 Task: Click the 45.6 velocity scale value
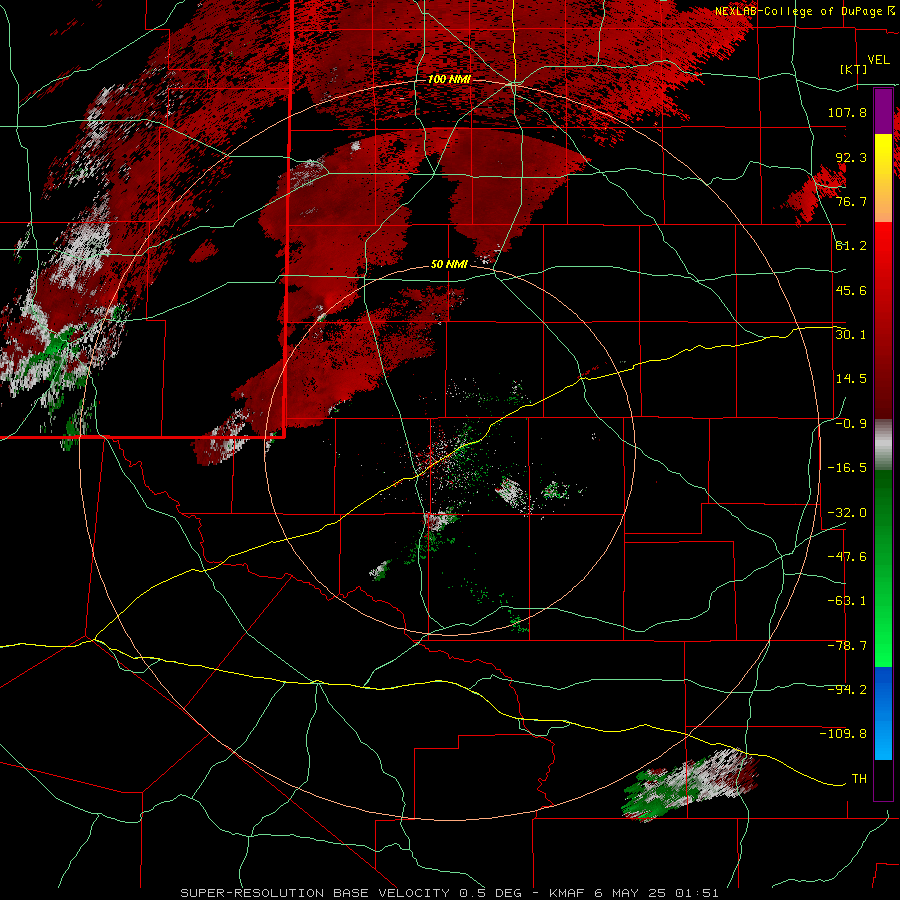[x=851, y=290]
